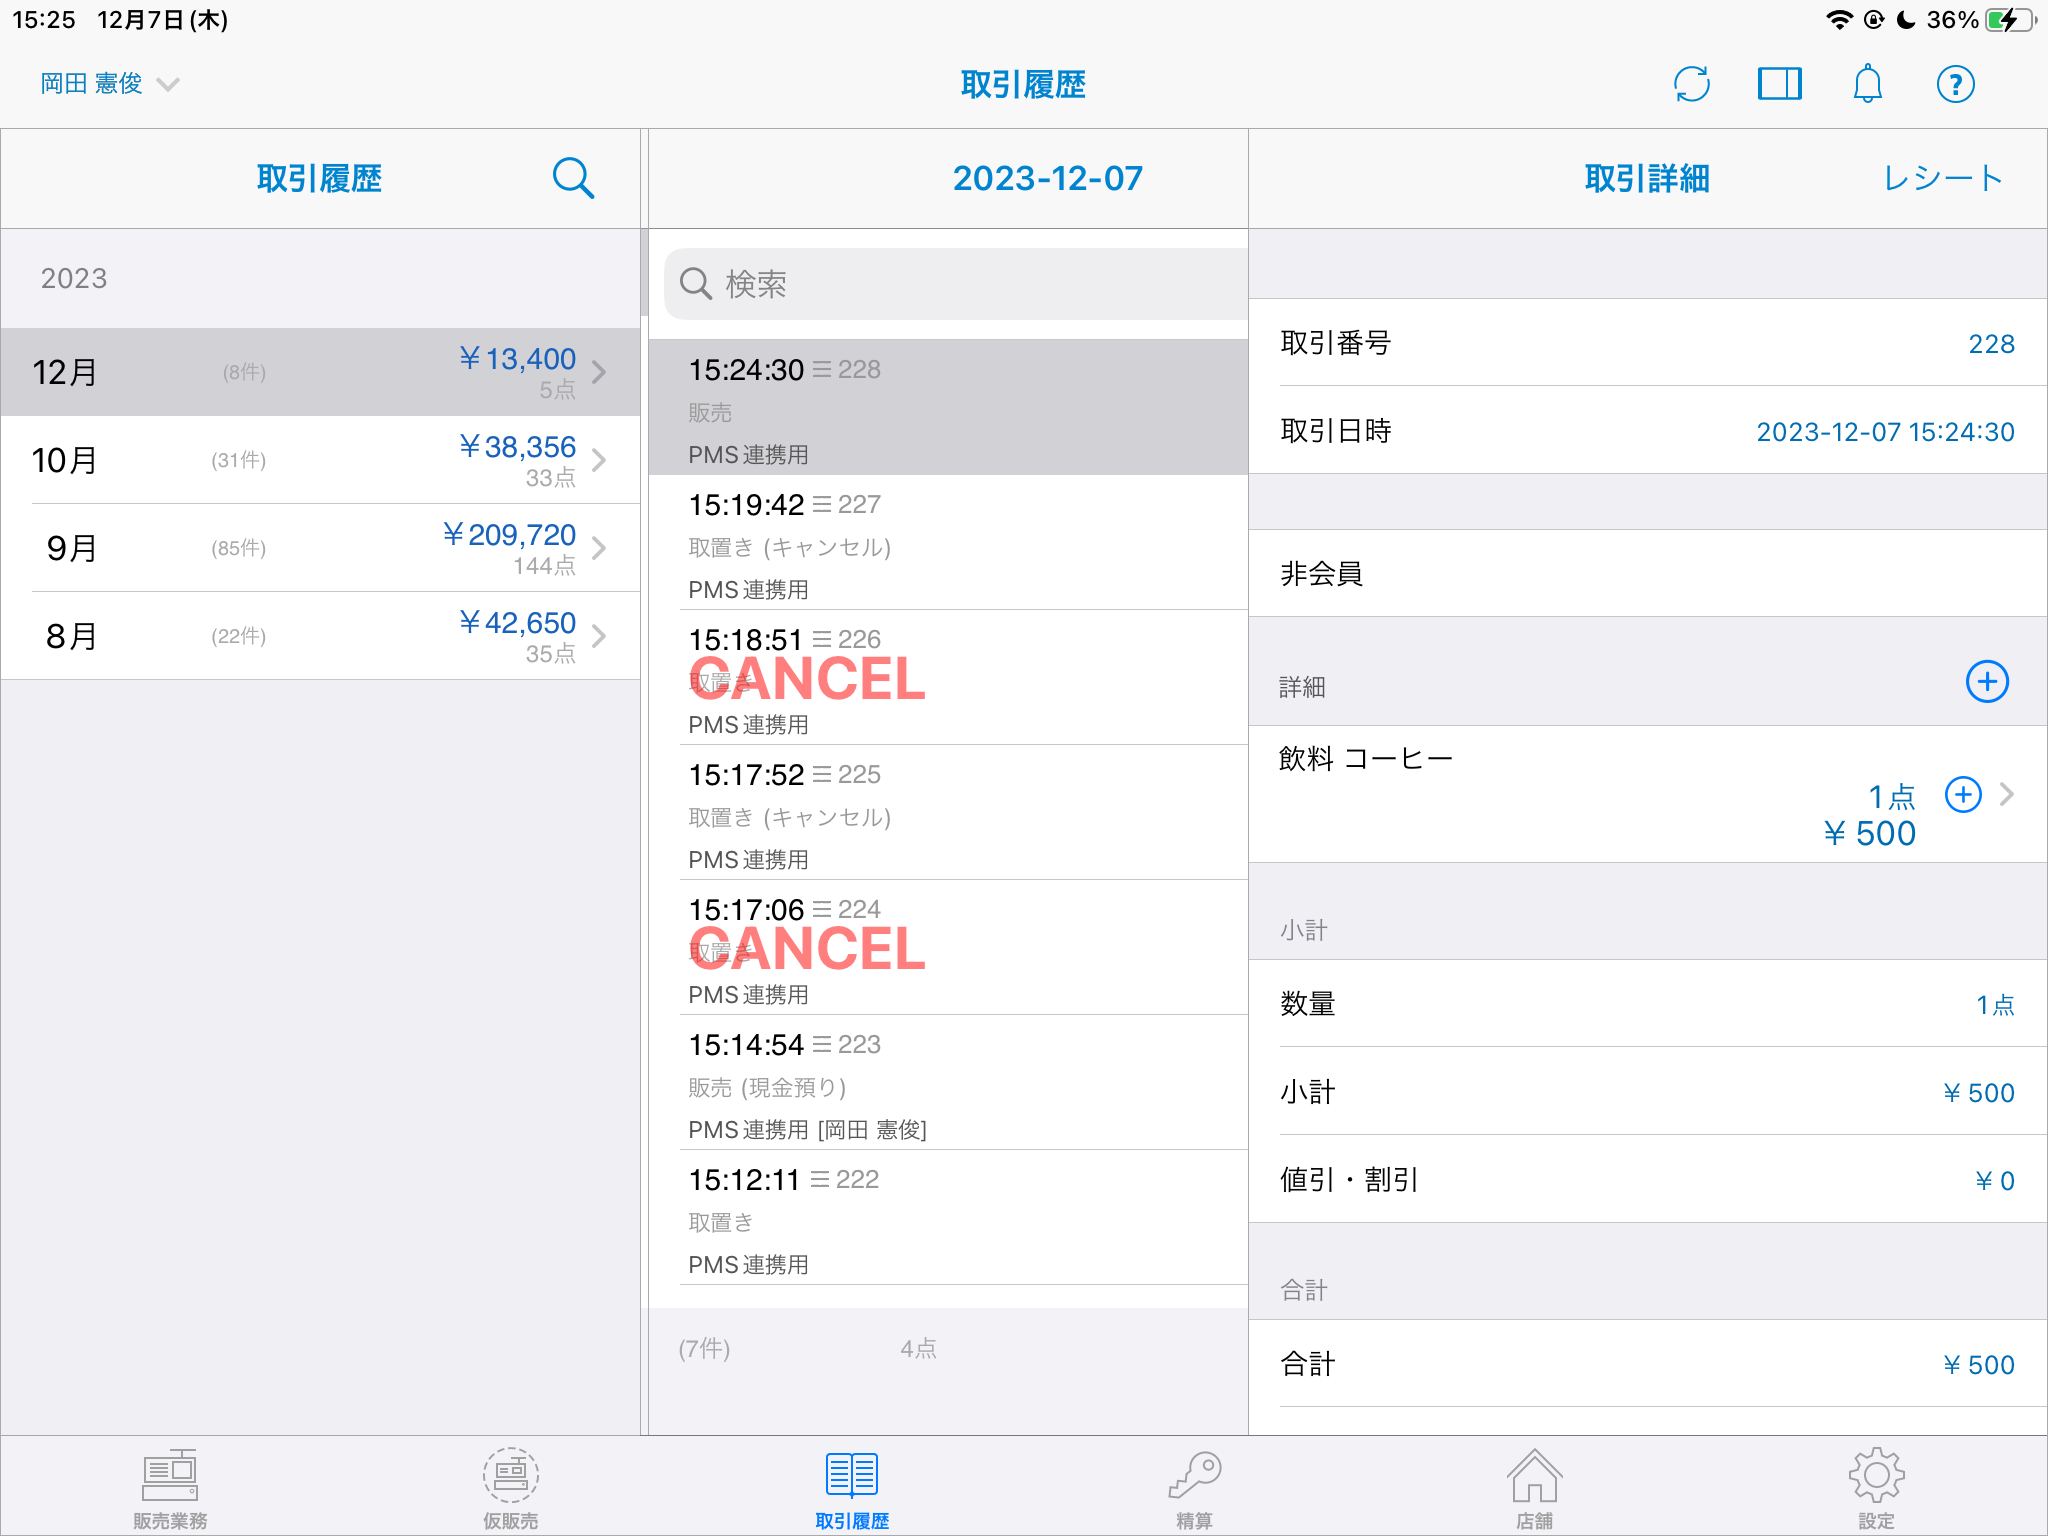Focus the 検索 search field

tap(956, 284)
